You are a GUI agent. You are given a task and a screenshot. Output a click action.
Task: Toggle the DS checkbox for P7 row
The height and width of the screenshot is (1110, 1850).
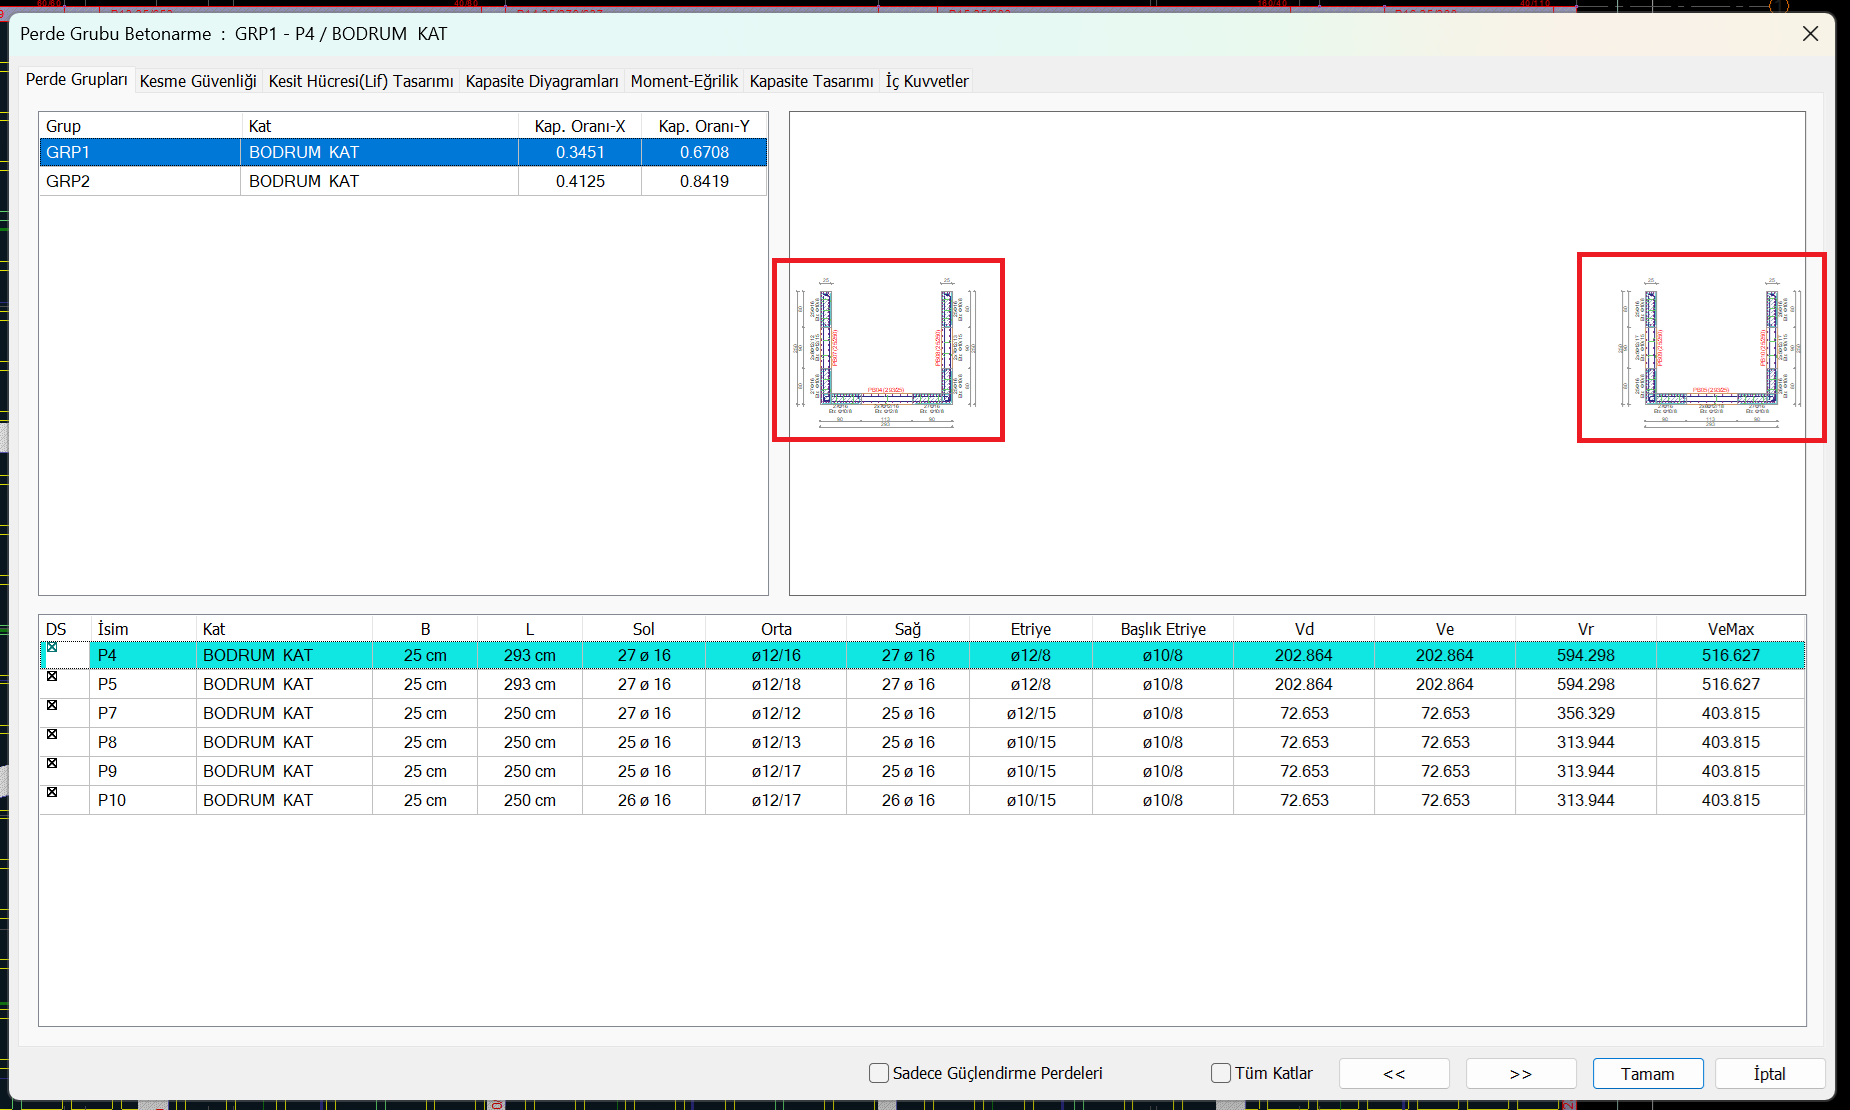[x=52, y=706]
